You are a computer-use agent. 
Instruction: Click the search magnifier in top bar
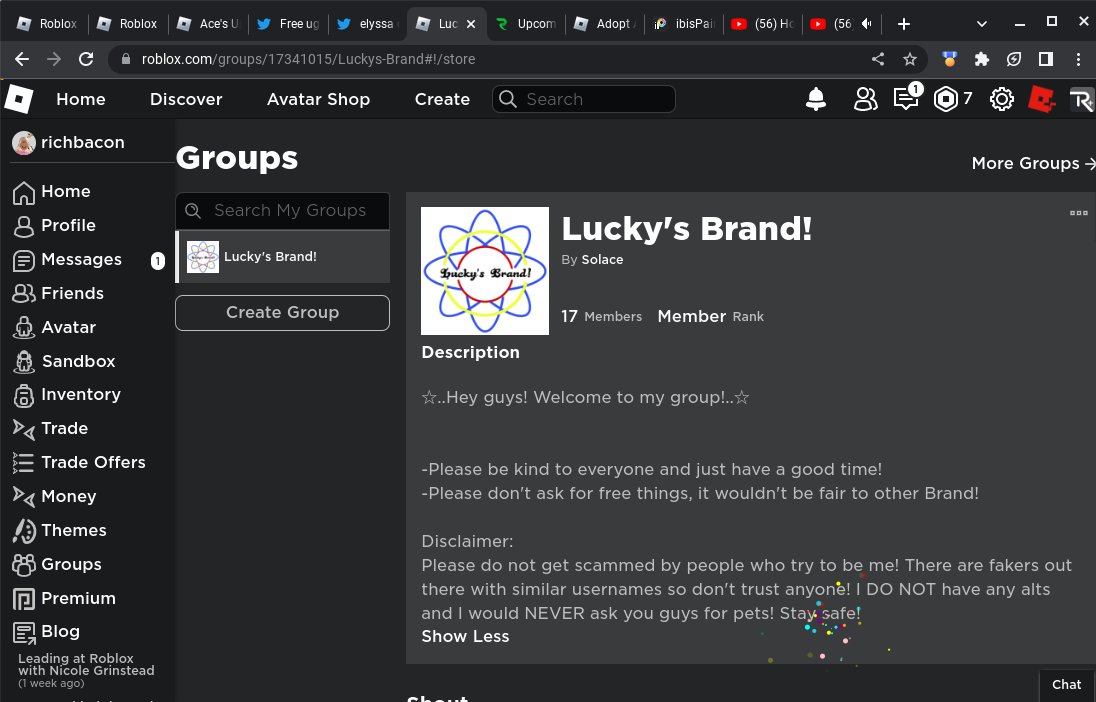point(508,99)
